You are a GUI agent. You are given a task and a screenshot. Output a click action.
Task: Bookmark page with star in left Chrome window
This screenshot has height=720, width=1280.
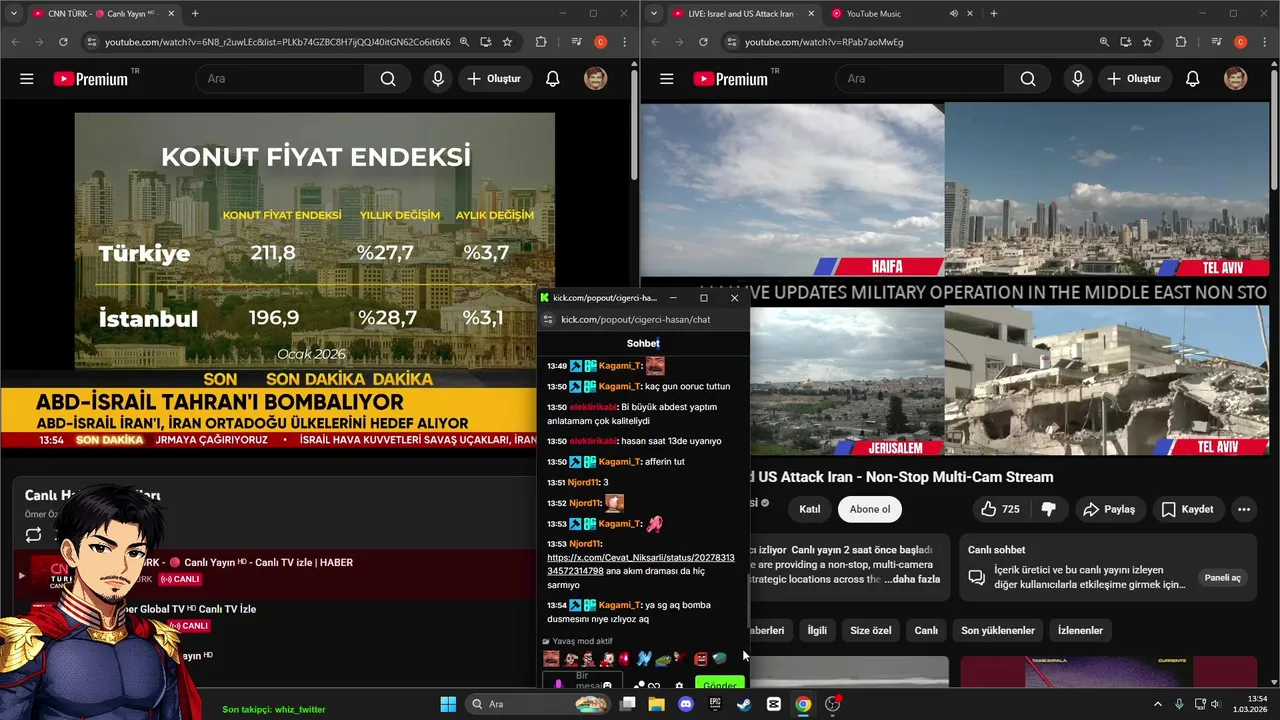pos(507,42)
